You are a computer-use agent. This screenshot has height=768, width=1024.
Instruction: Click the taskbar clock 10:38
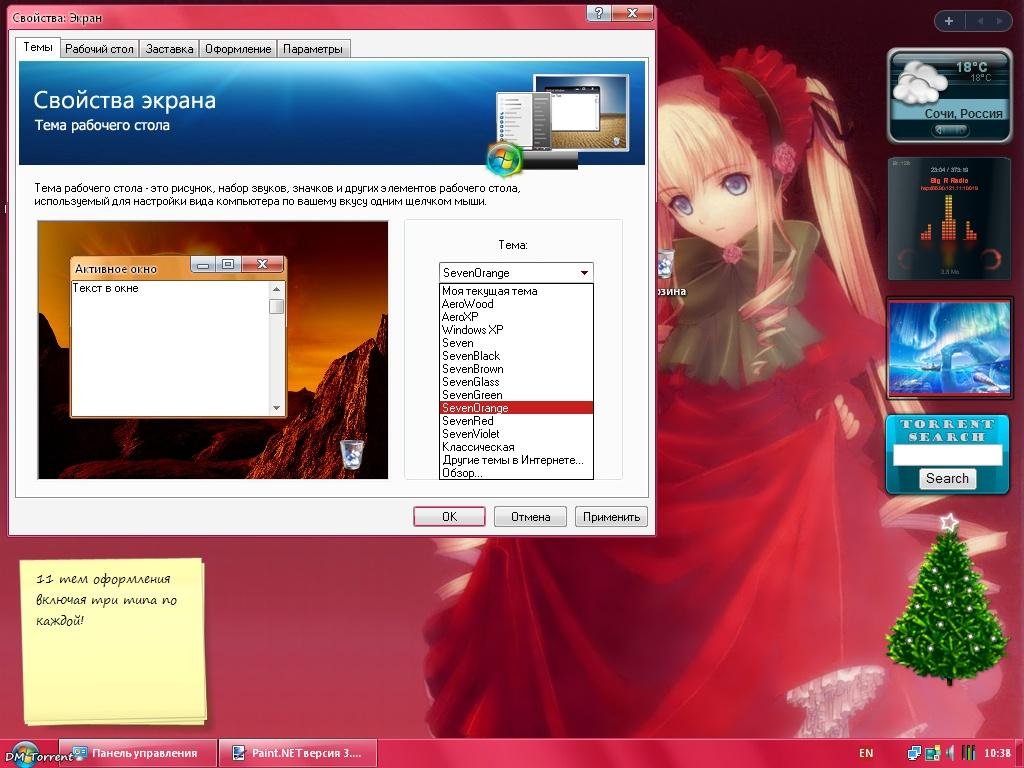coord(997,753)
